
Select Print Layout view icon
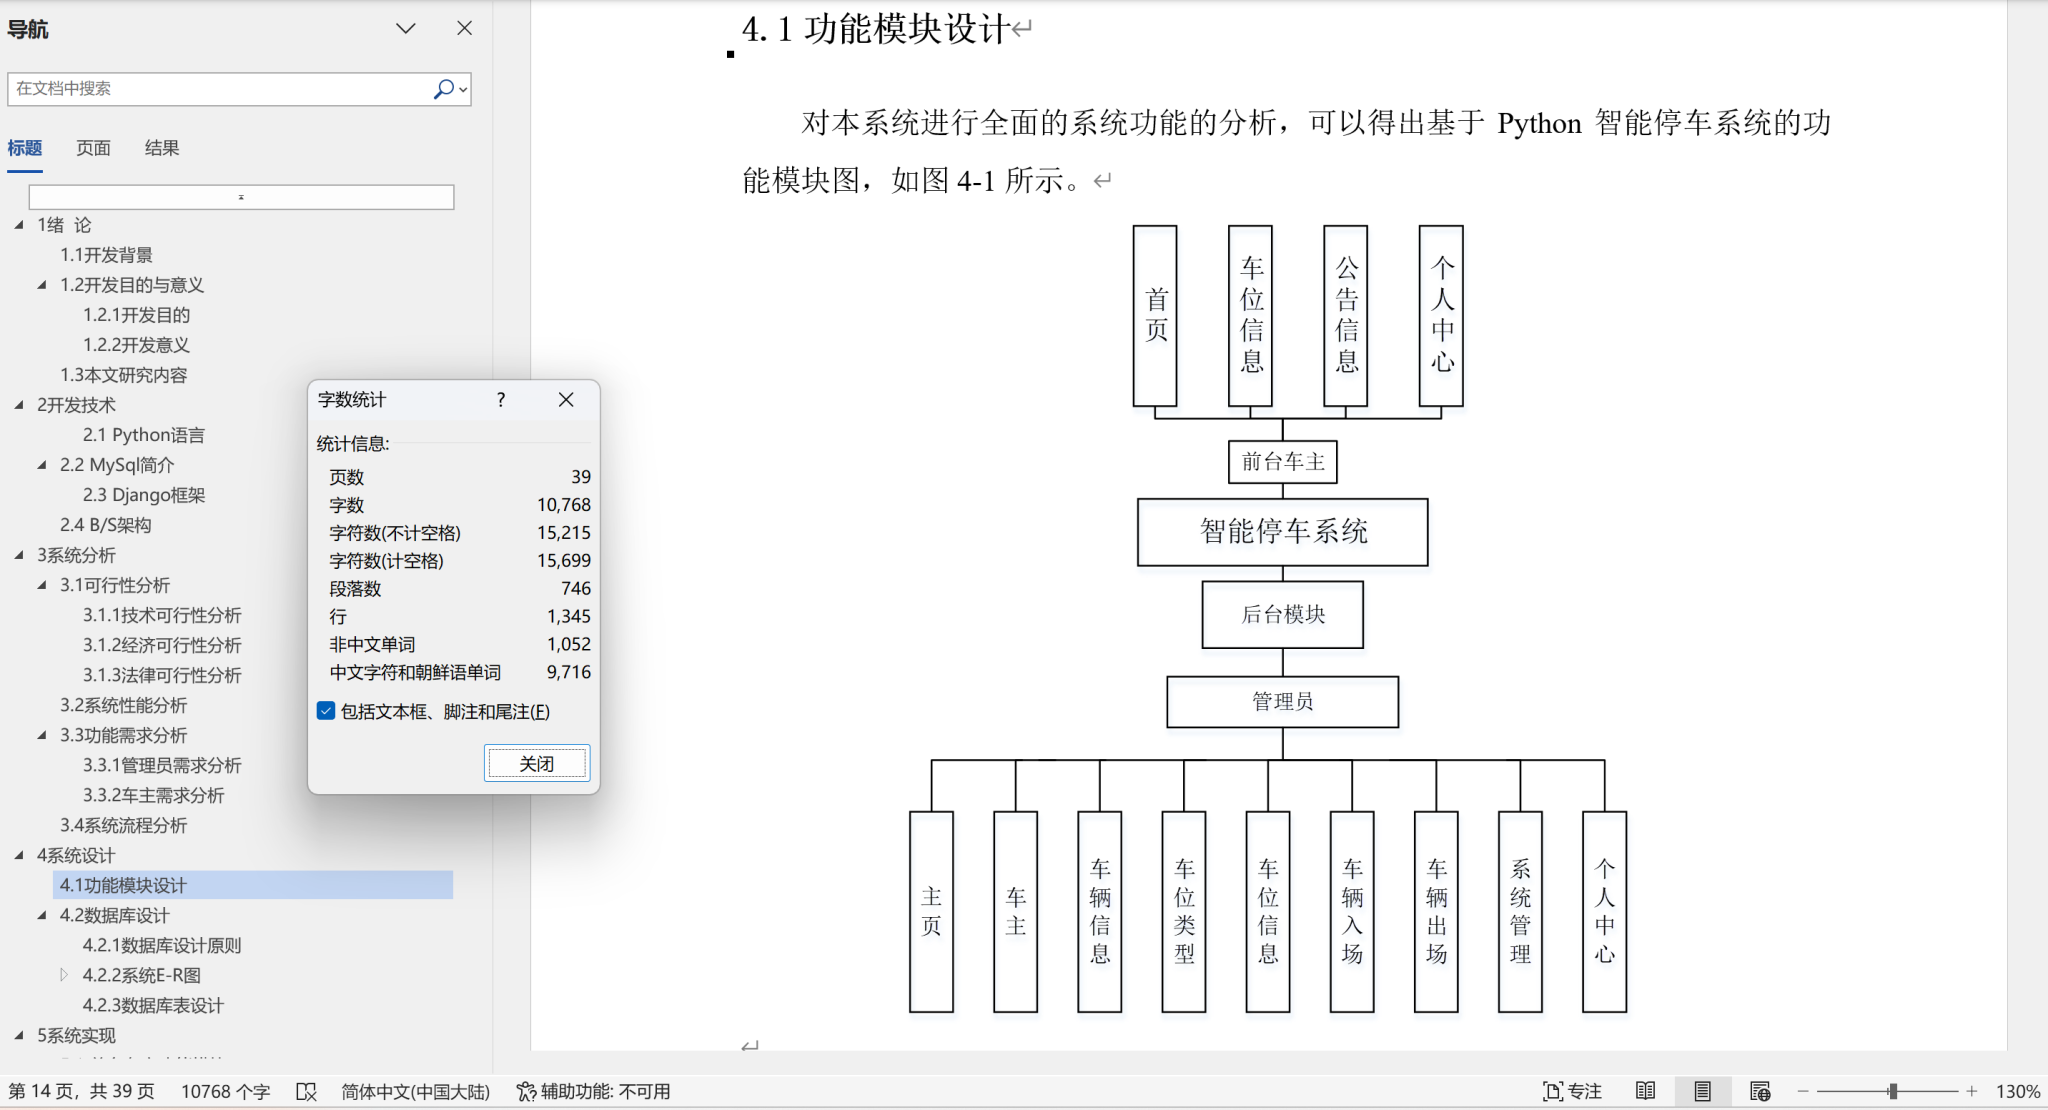point(1702,1091)
